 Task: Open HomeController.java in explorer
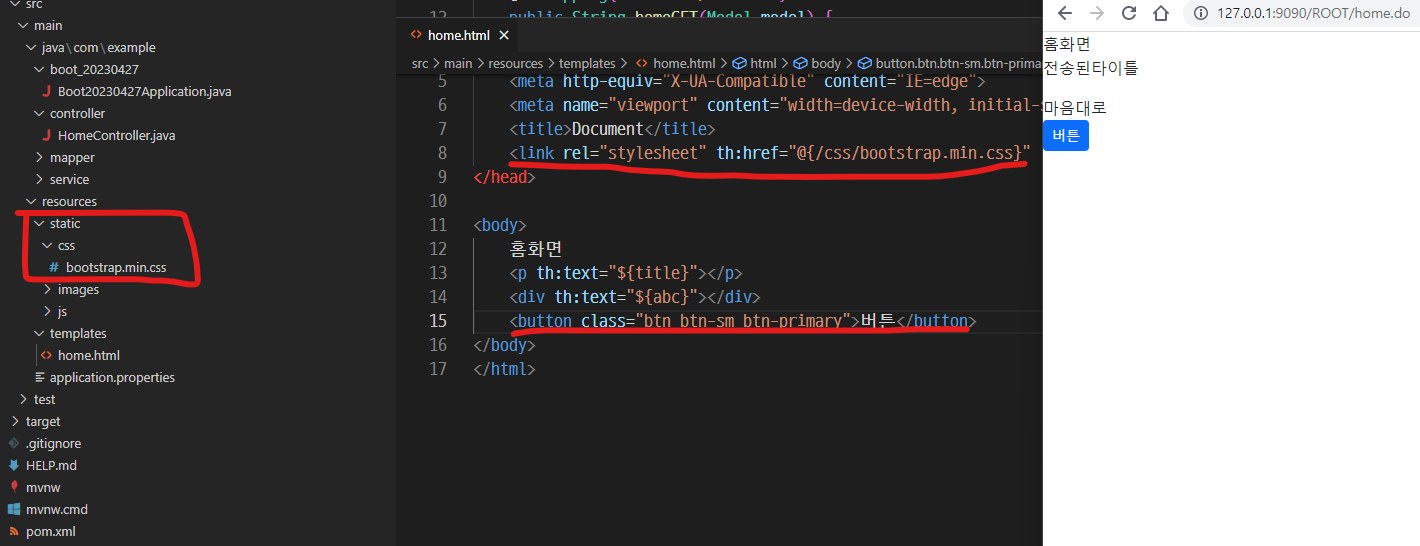117,135
